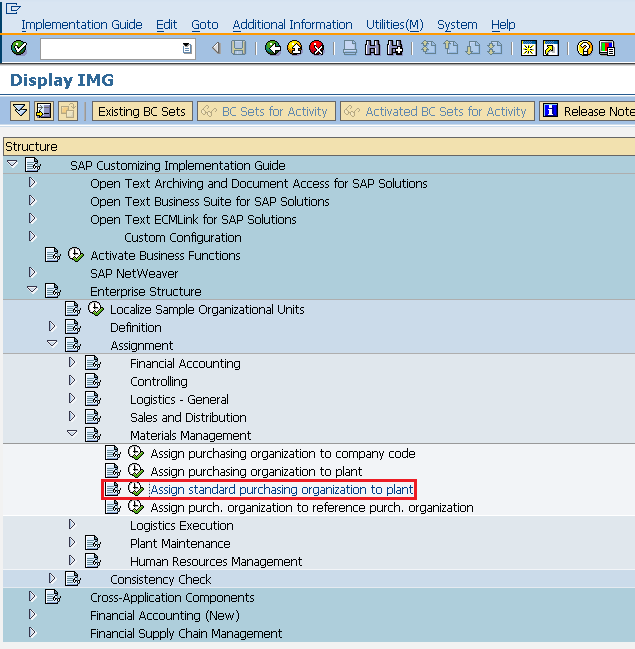
Task: Click the Find binoculars icon
Action: click(372, 48)
